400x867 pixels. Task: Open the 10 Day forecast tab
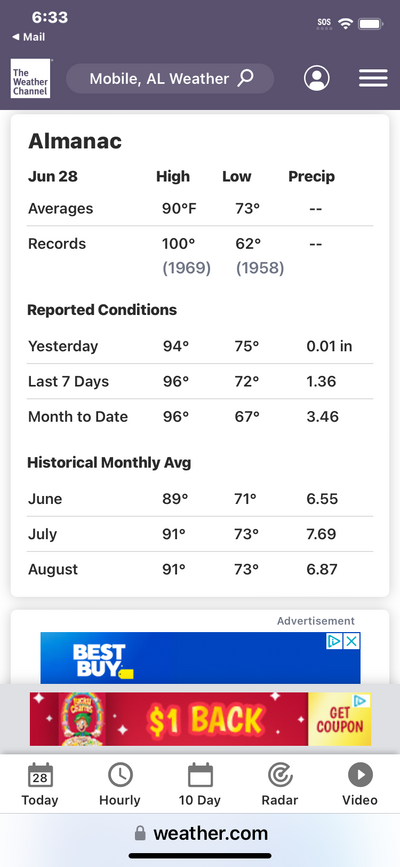tap(200, 784)
